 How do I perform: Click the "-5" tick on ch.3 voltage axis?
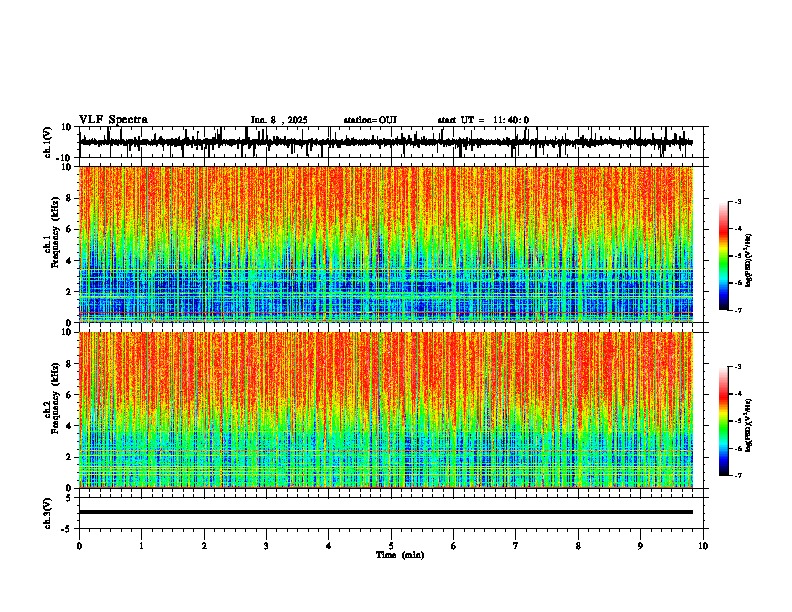[68, 529]
